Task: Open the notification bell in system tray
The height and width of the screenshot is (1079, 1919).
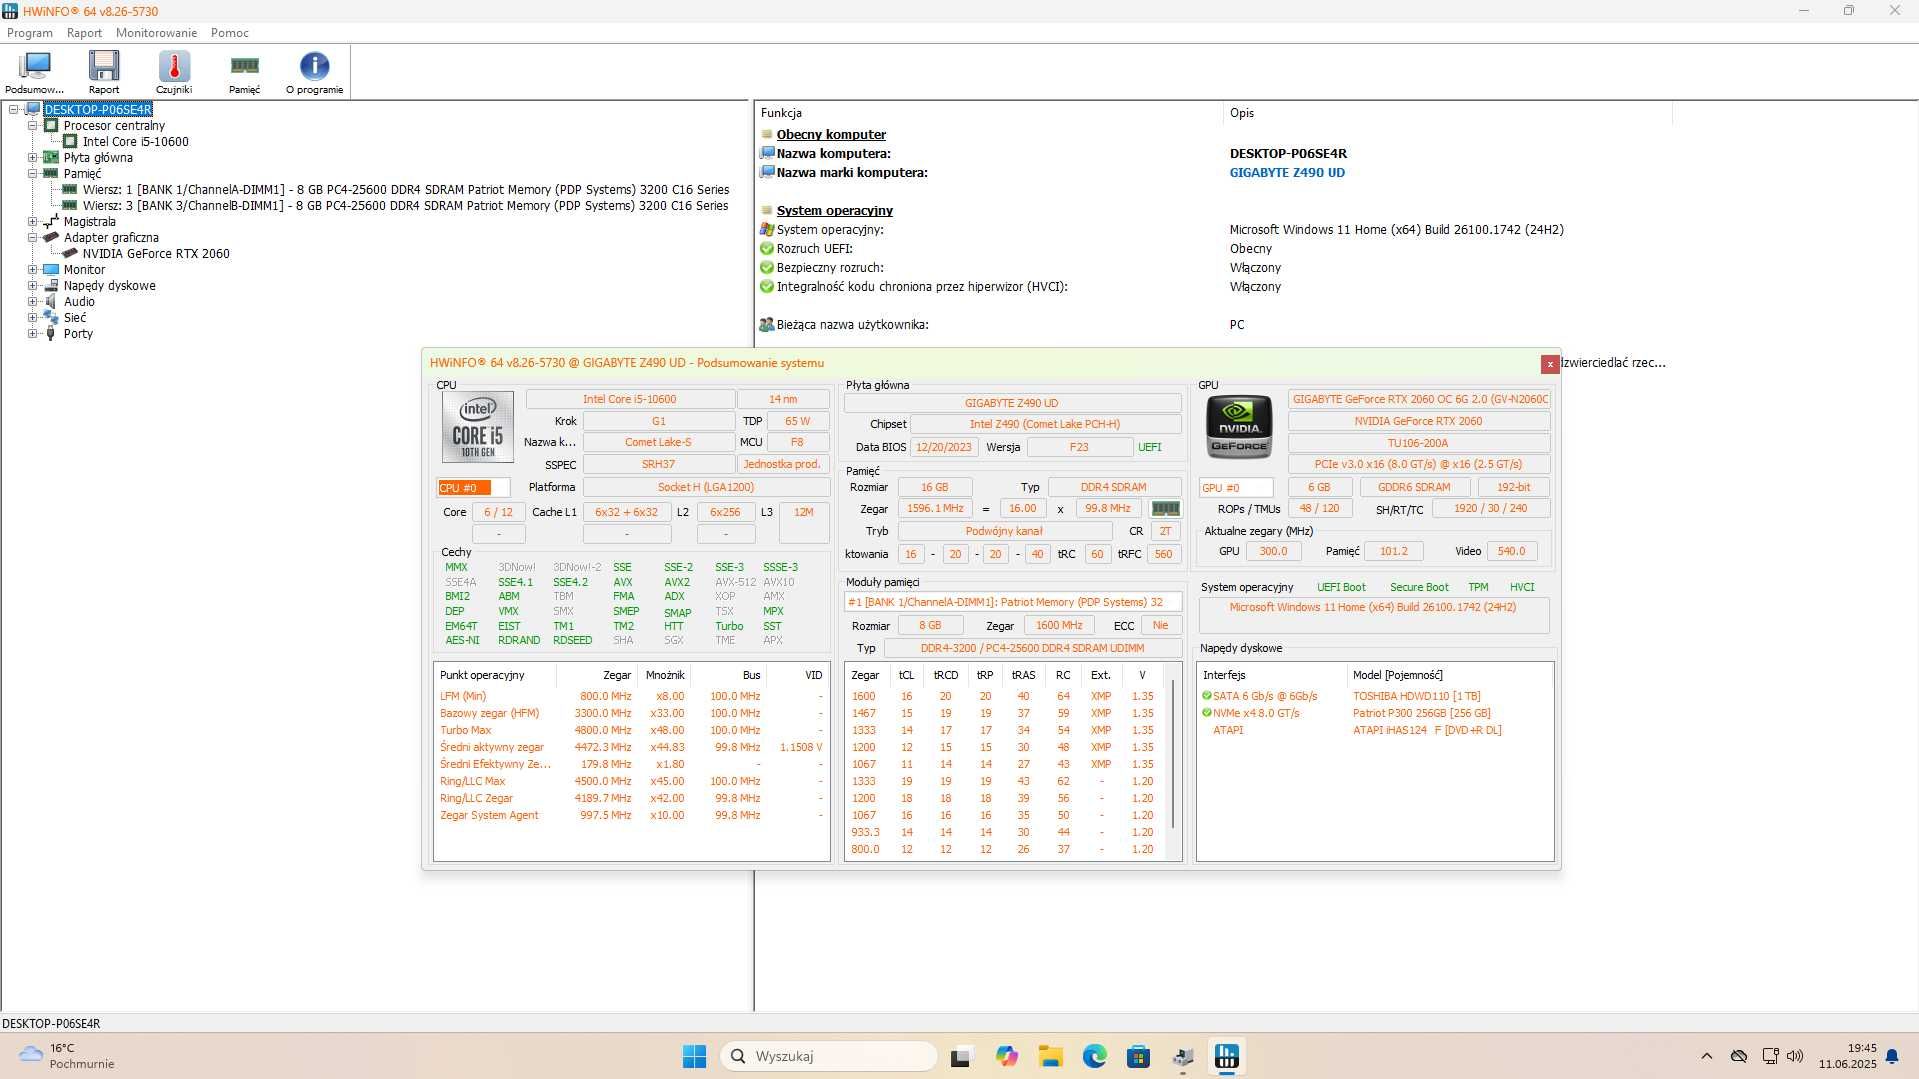Action: [x=1892, y=1056]
